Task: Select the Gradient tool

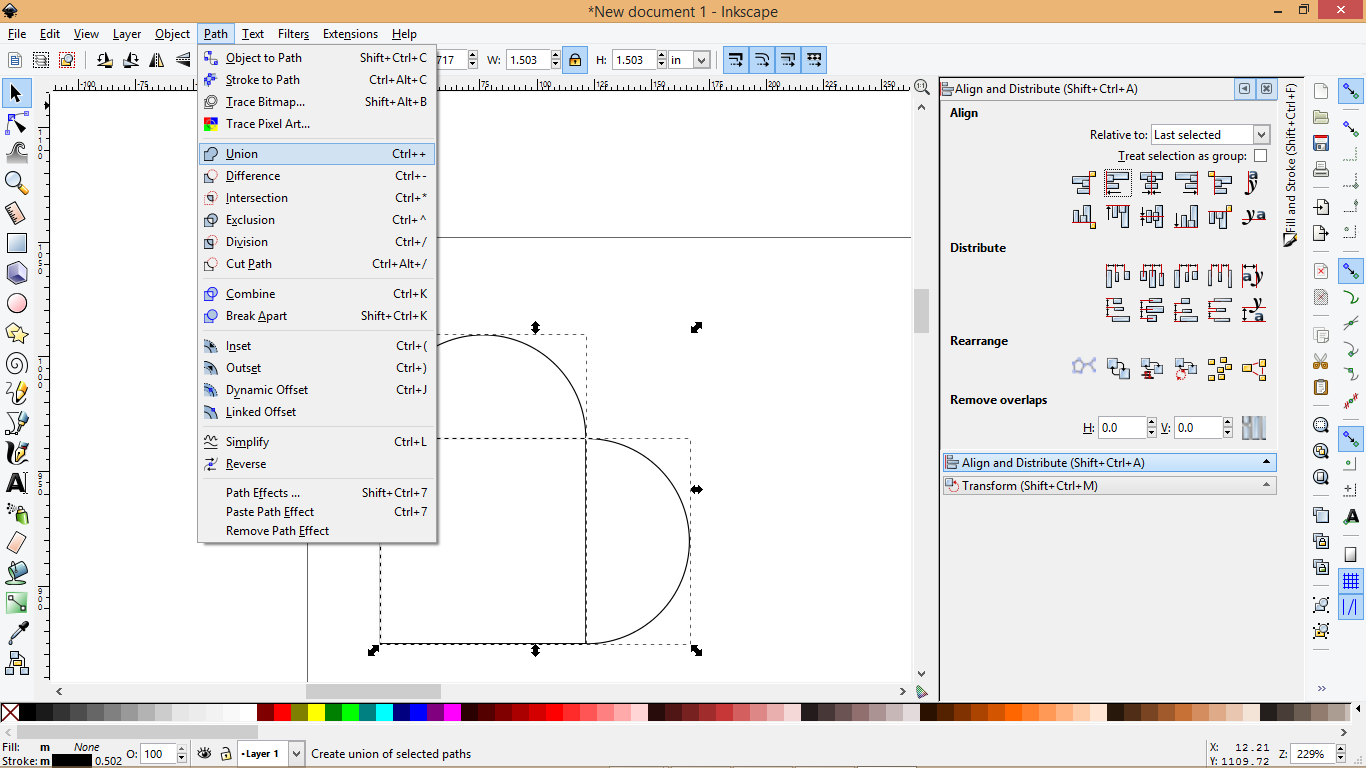Action: 16,603
